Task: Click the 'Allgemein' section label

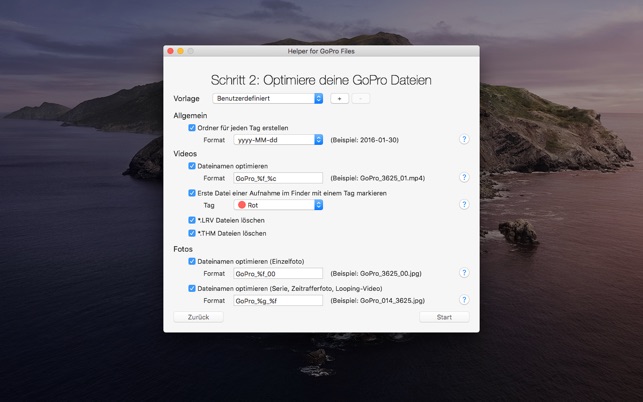Action: (x=190, y=116)
